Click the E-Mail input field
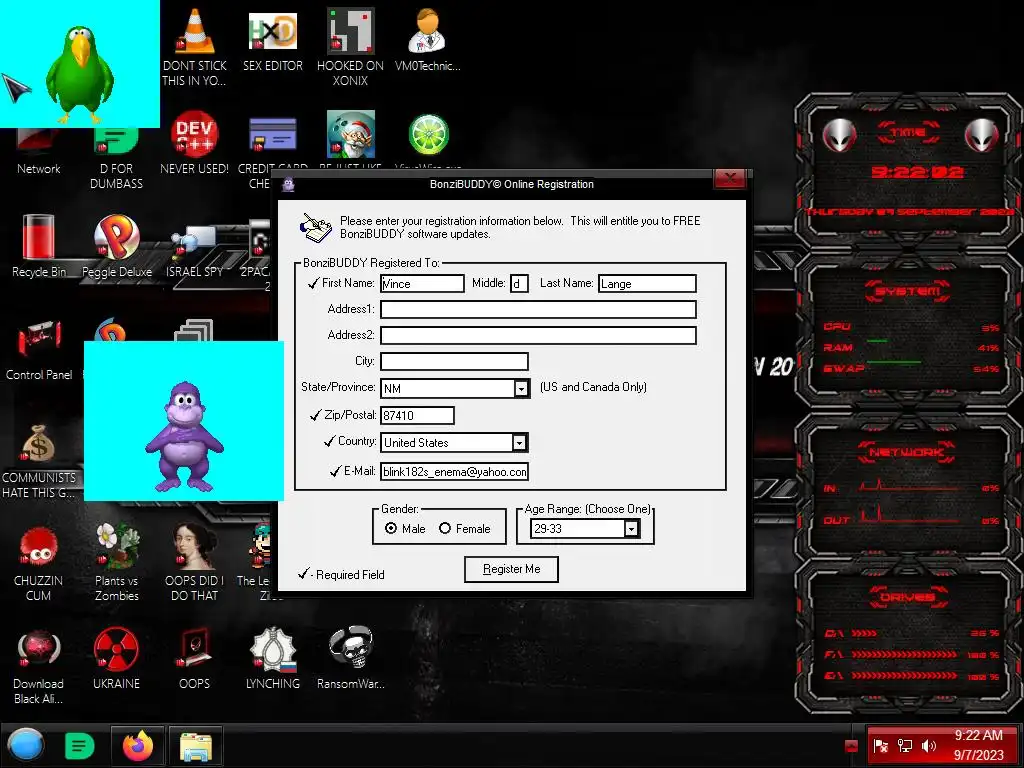 click(455, 472)
